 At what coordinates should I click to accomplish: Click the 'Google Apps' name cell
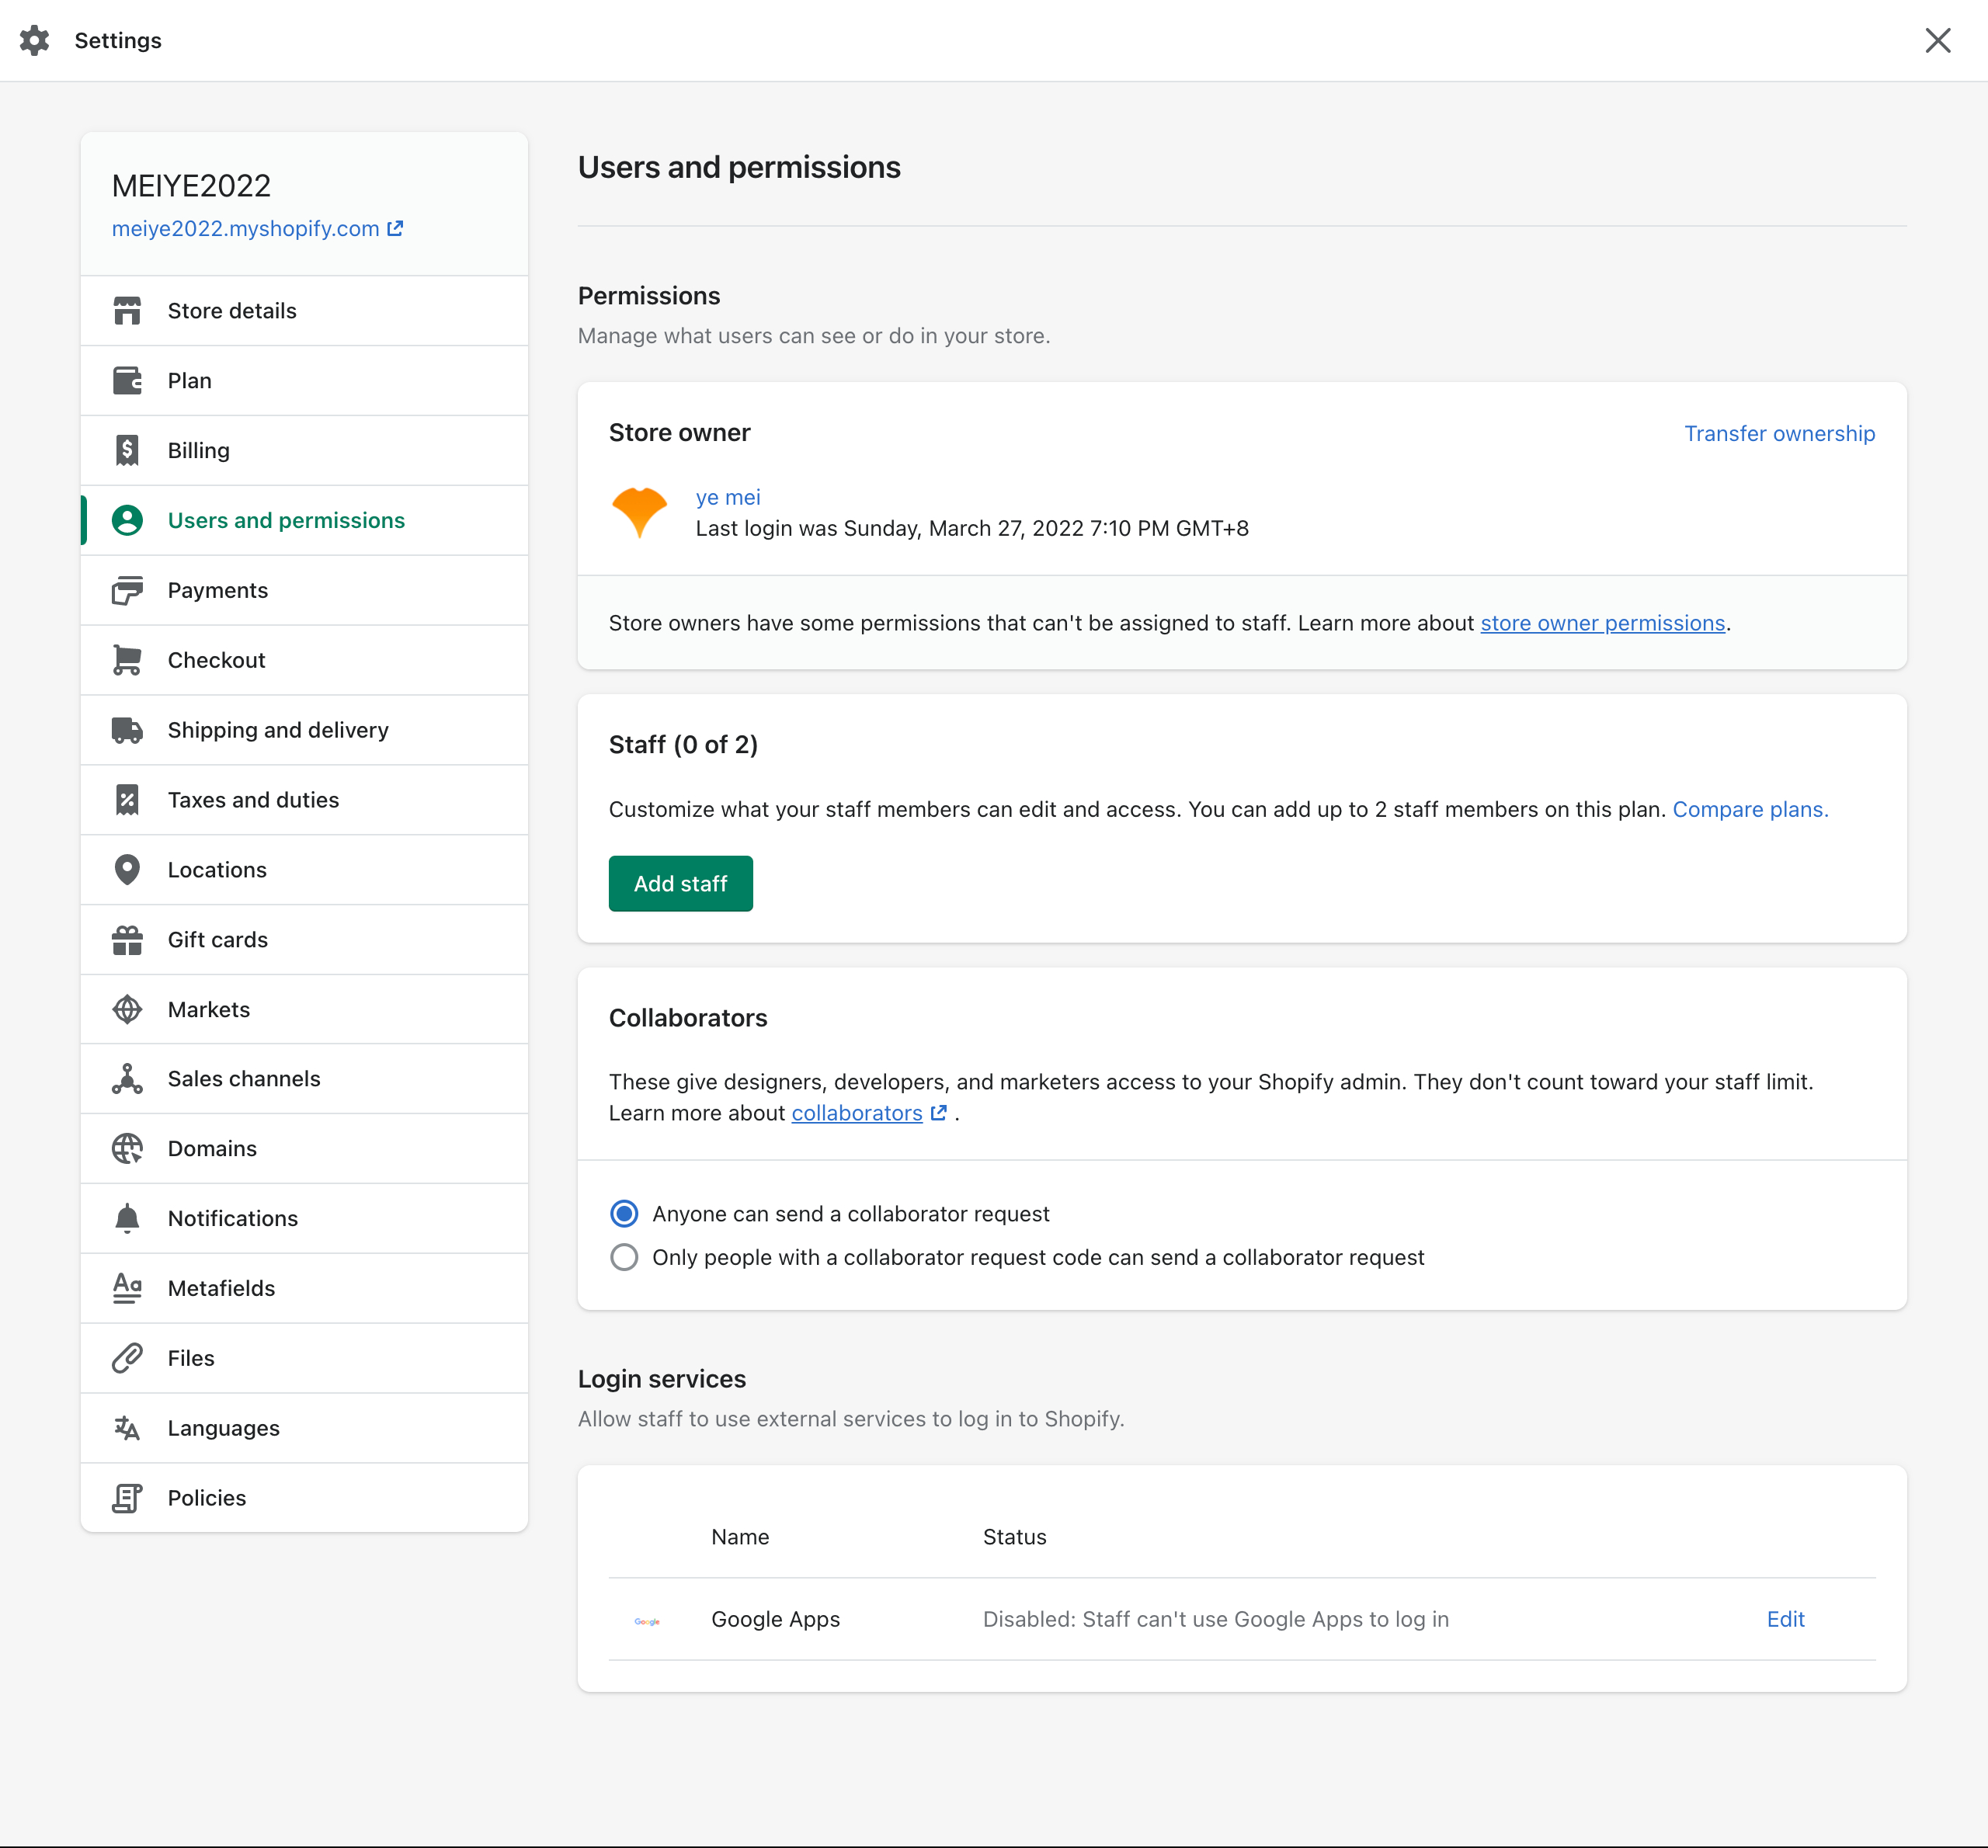click(x=775, y=1620)
